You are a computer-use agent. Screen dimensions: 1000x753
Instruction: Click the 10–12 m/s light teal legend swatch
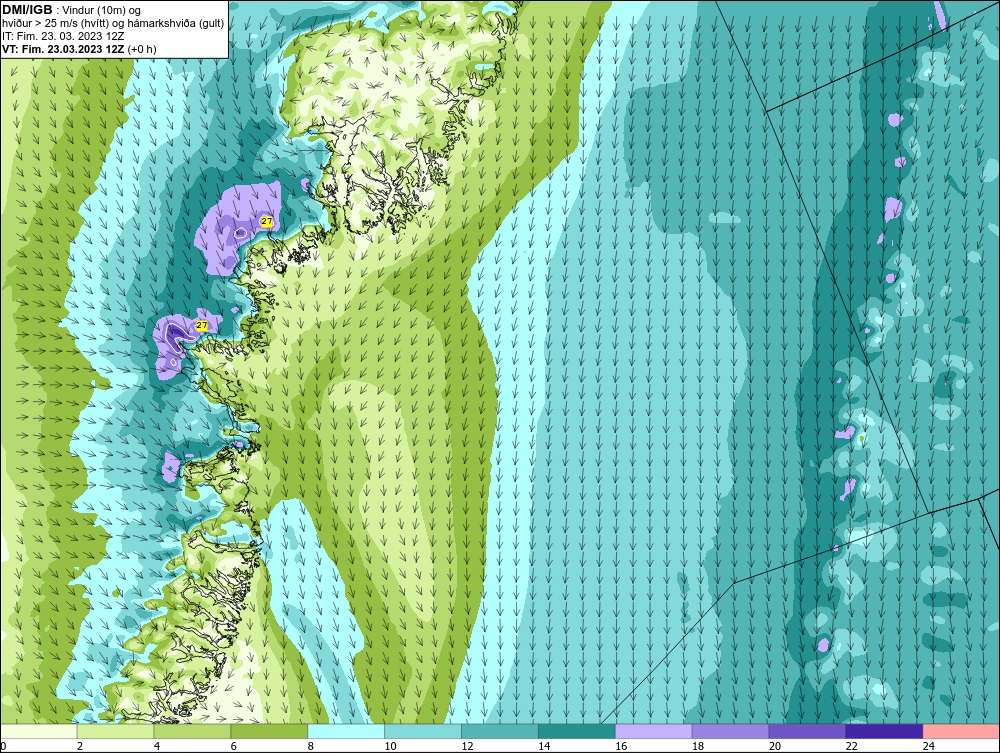pyautogui.click(x=423, y=731)
